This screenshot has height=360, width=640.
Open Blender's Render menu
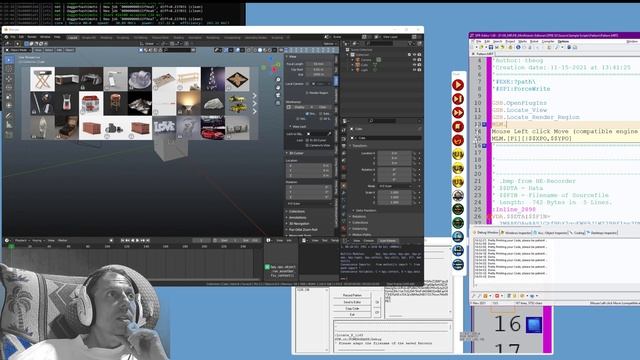click(x=32, y=37)
